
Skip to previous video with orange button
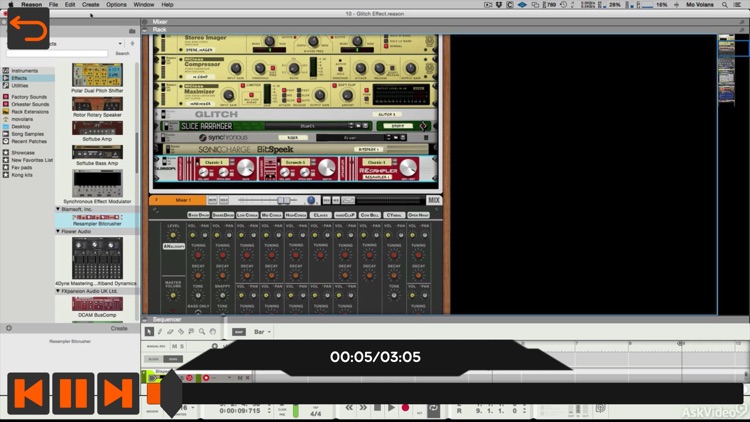28,393
